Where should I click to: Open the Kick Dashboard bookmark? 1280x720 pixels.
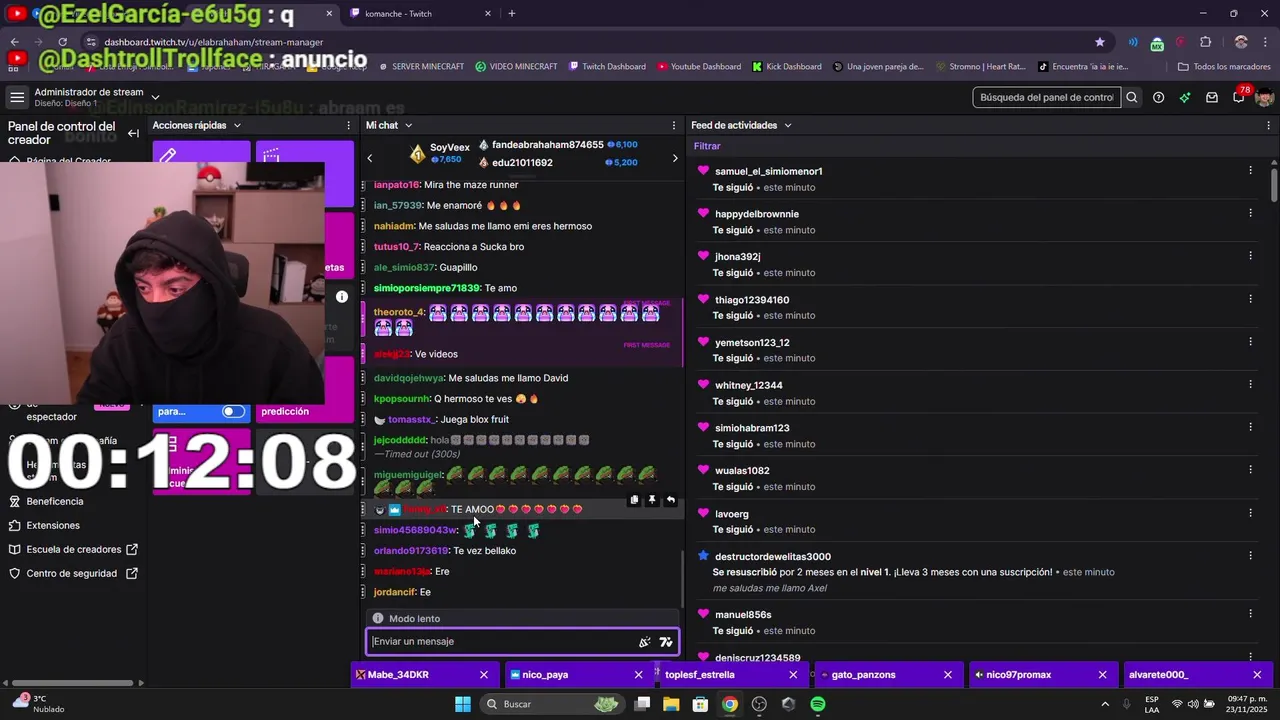(787, 66)
